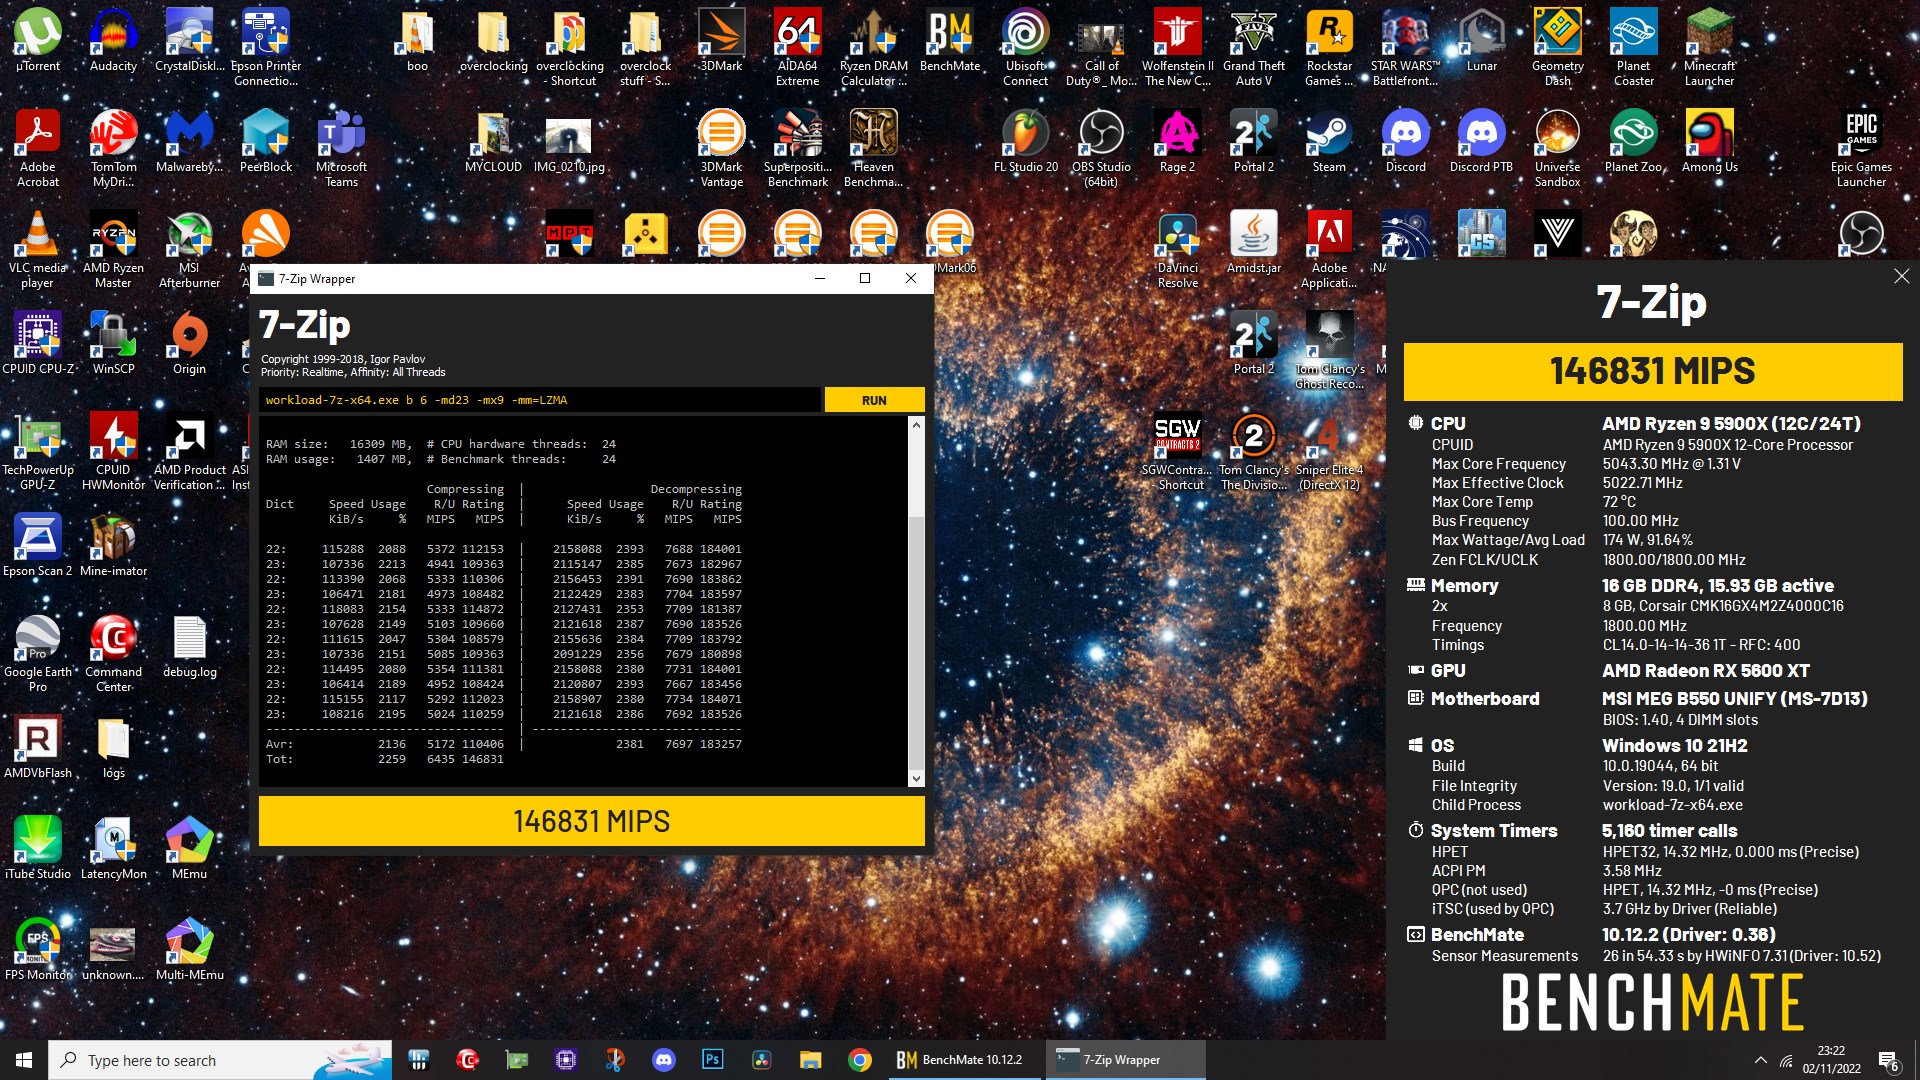
Task: Open the Adobe Acrobat desktop icon
Action: (37, 148)
